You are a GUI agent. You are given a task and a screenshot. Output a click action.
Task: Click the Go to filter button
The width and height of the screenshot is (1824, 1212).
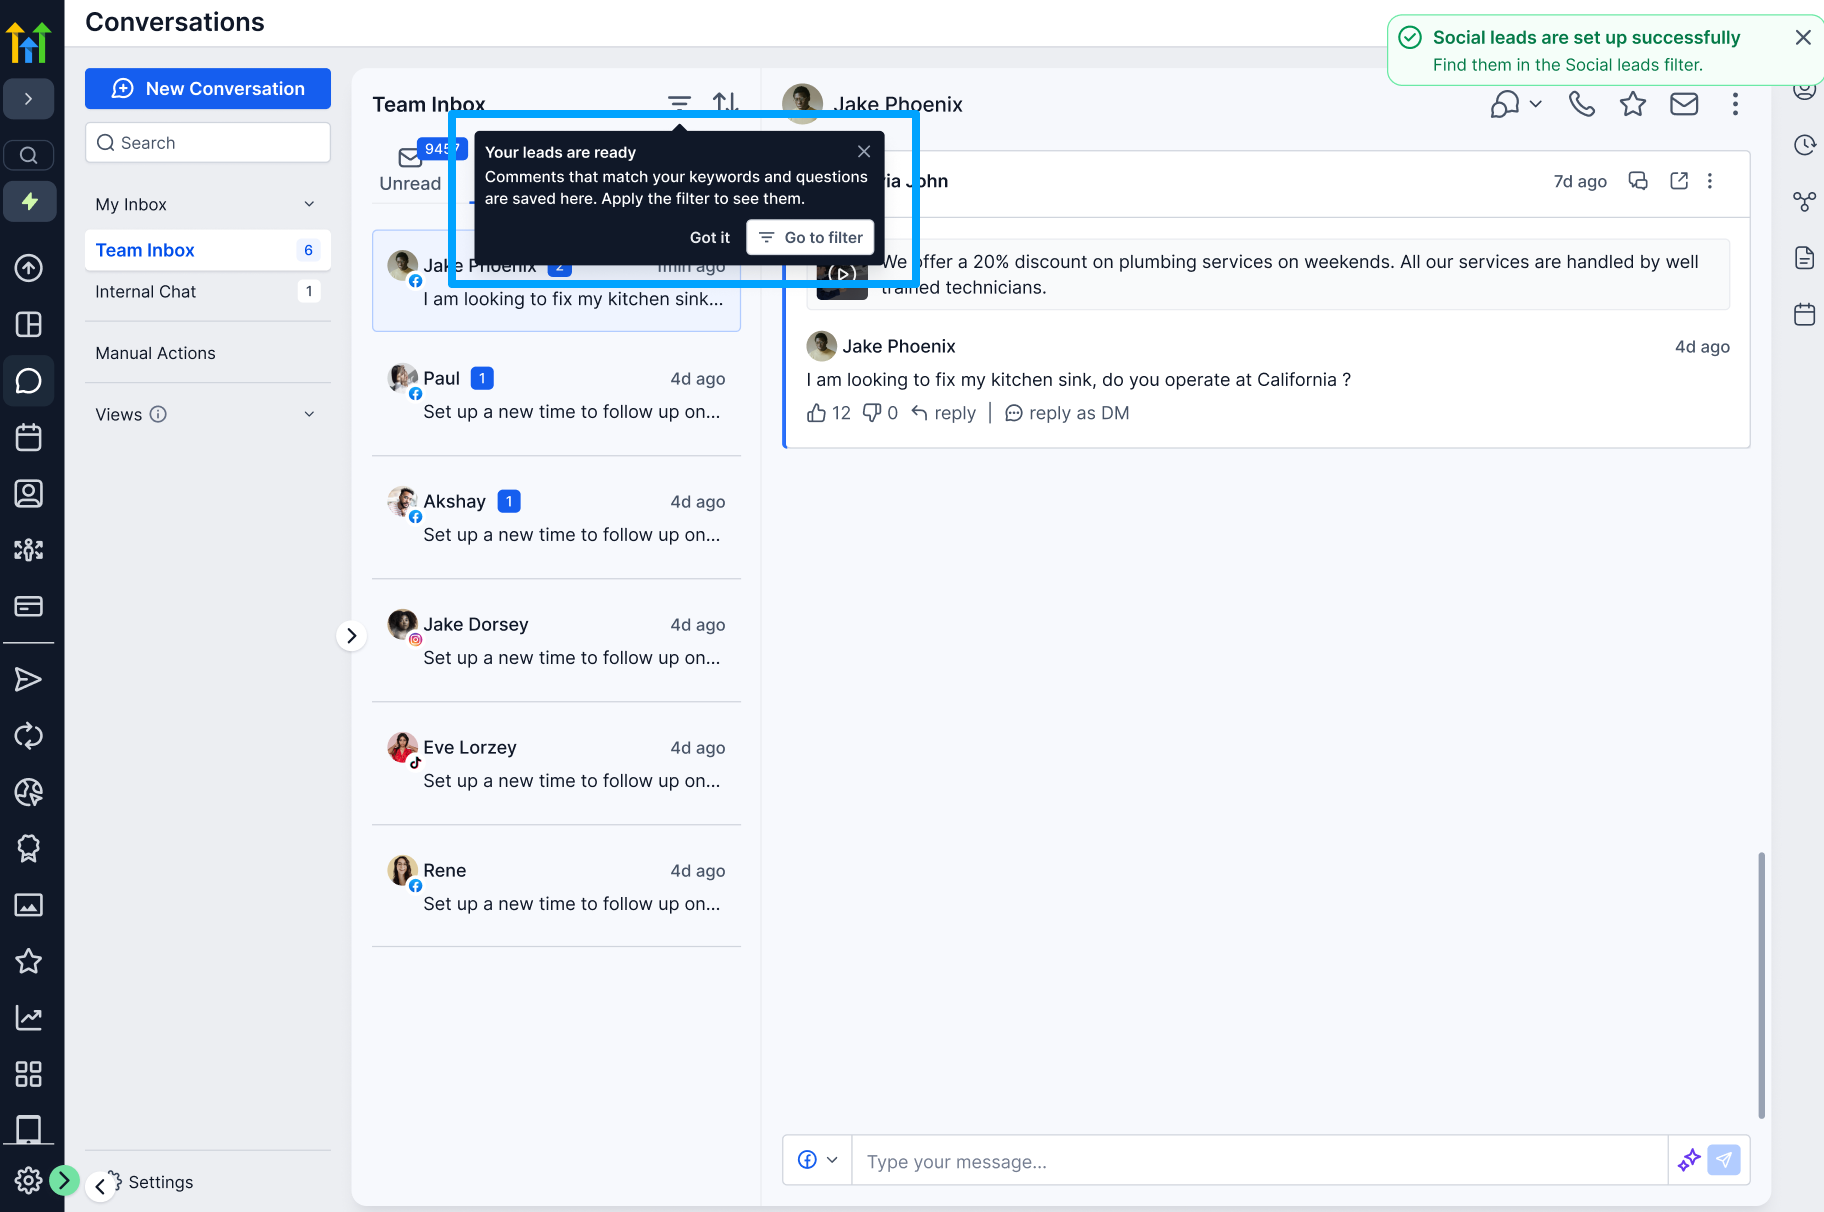click(810, 237)
